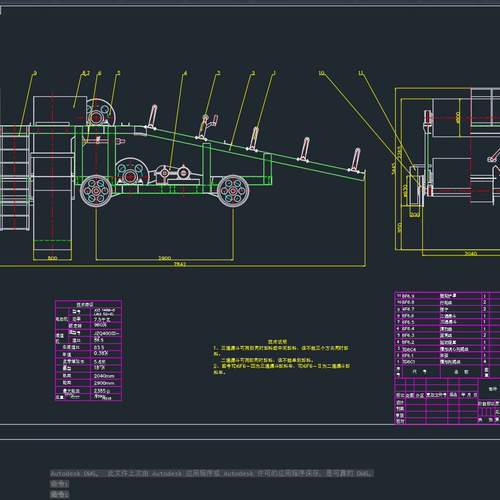Click the 7.5 kW motor power value
The height and width of the screenshot is (500, 500).
tap(102, 319)
